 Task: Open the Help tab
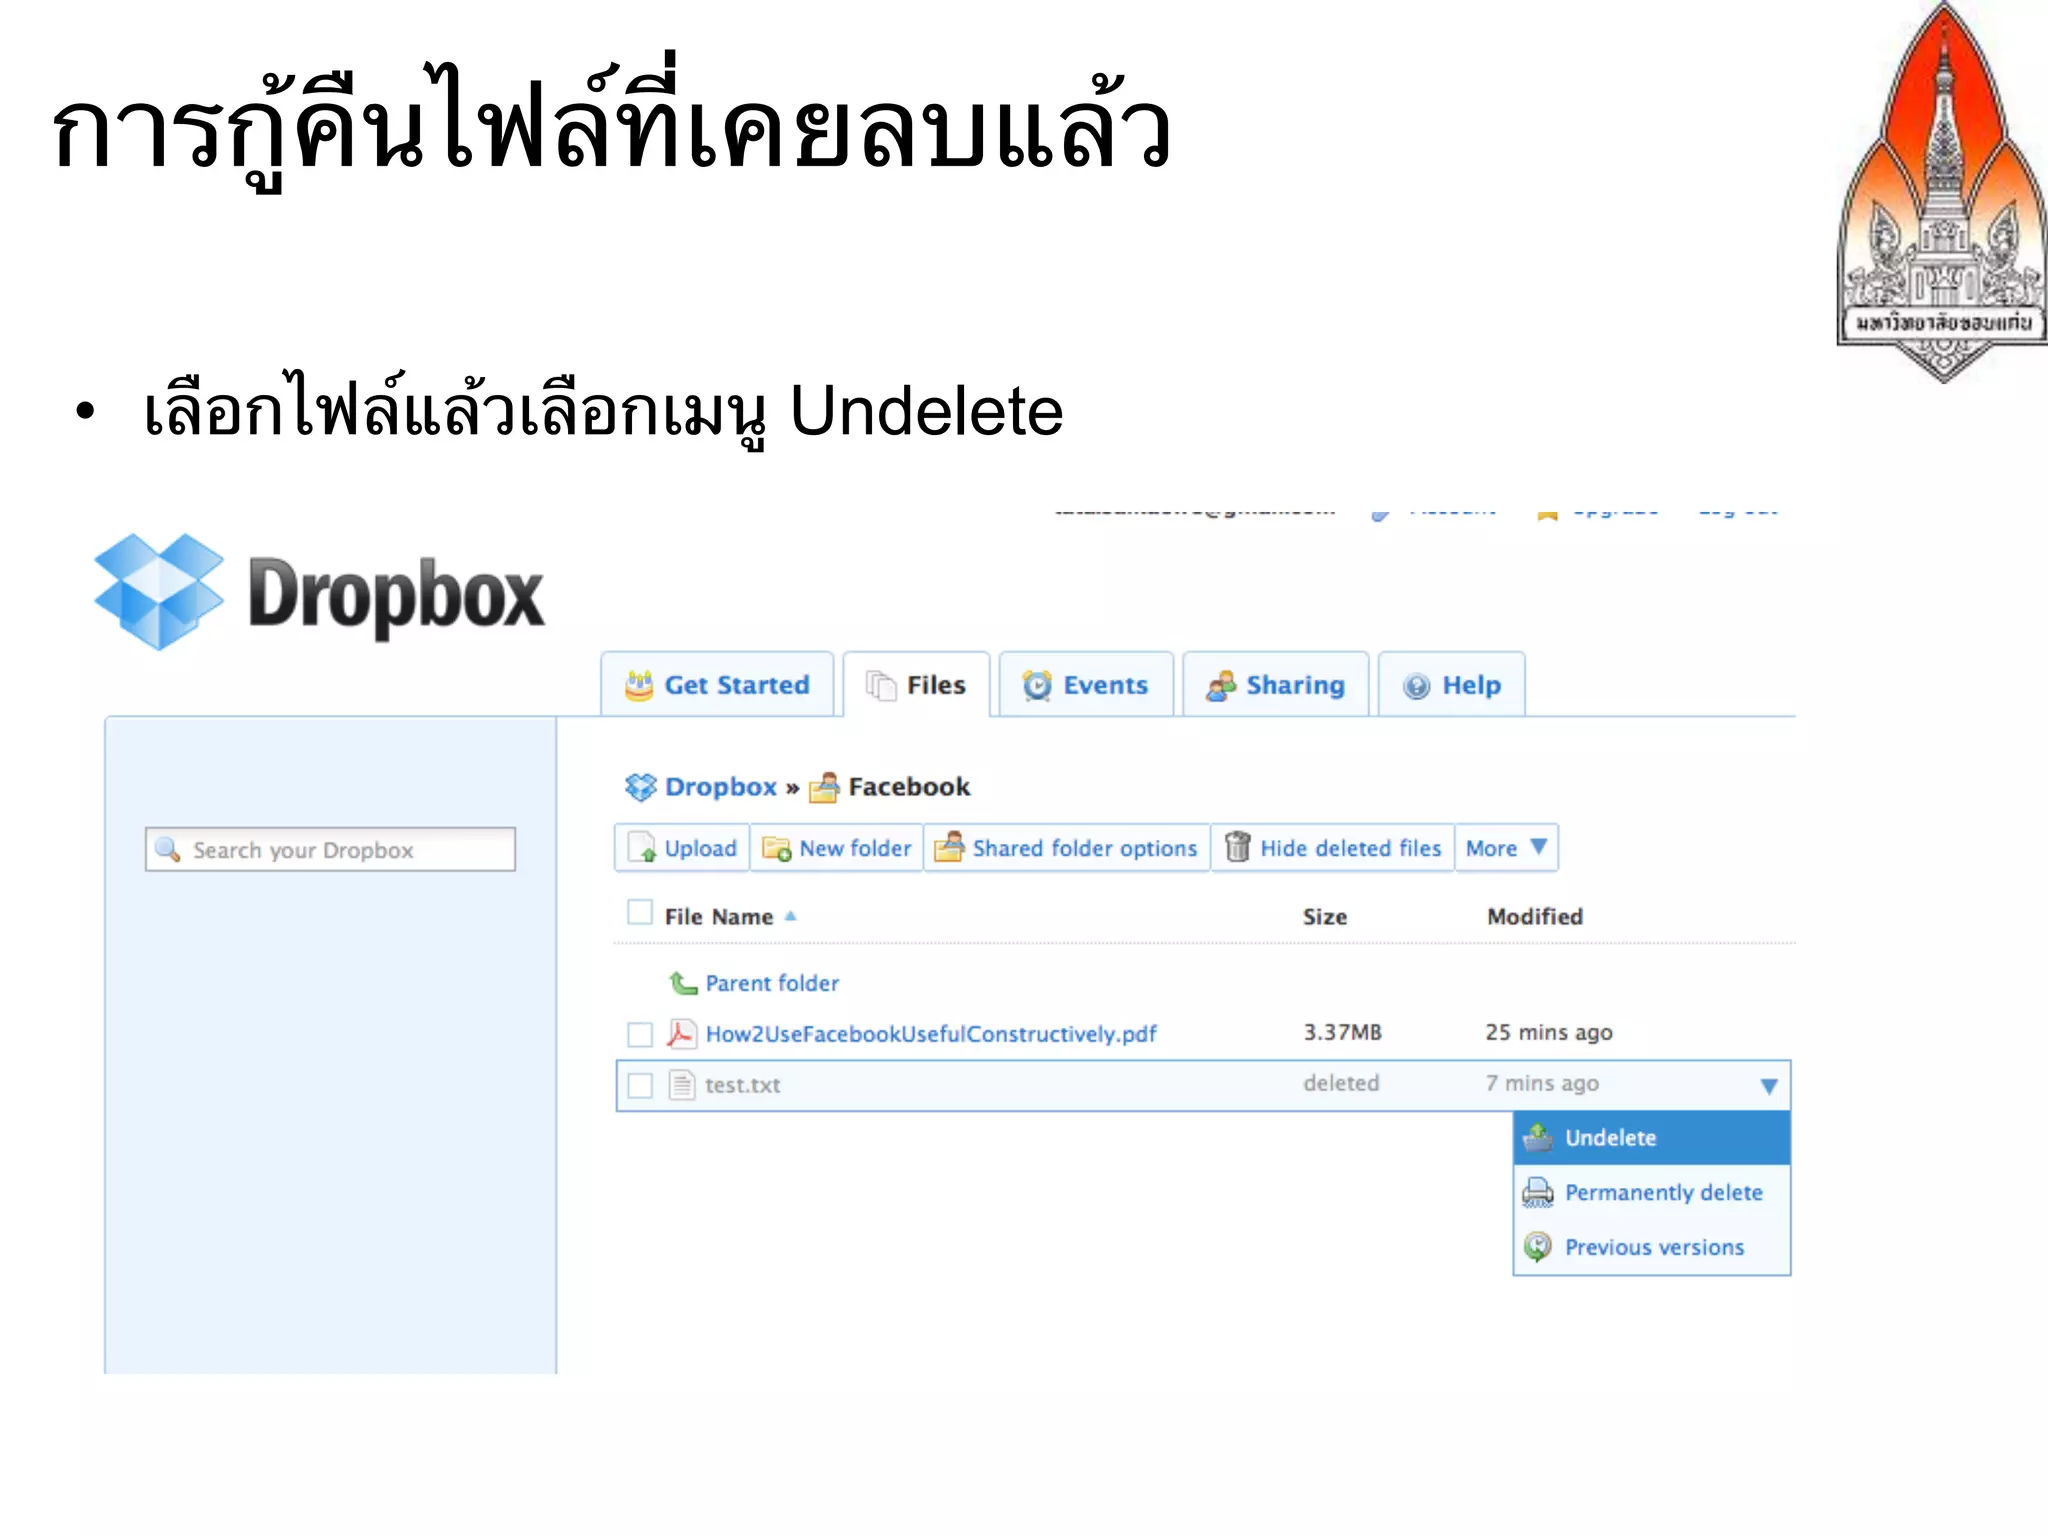coord(1452,685)
